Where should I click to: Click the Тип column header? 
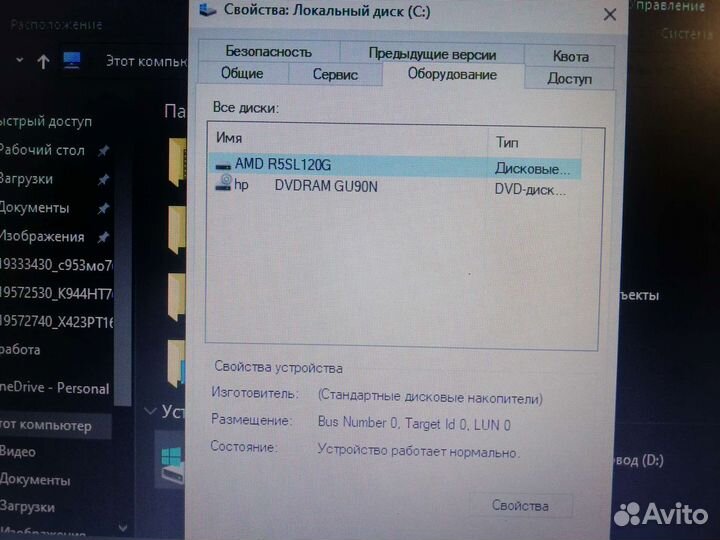pos(534,142)
